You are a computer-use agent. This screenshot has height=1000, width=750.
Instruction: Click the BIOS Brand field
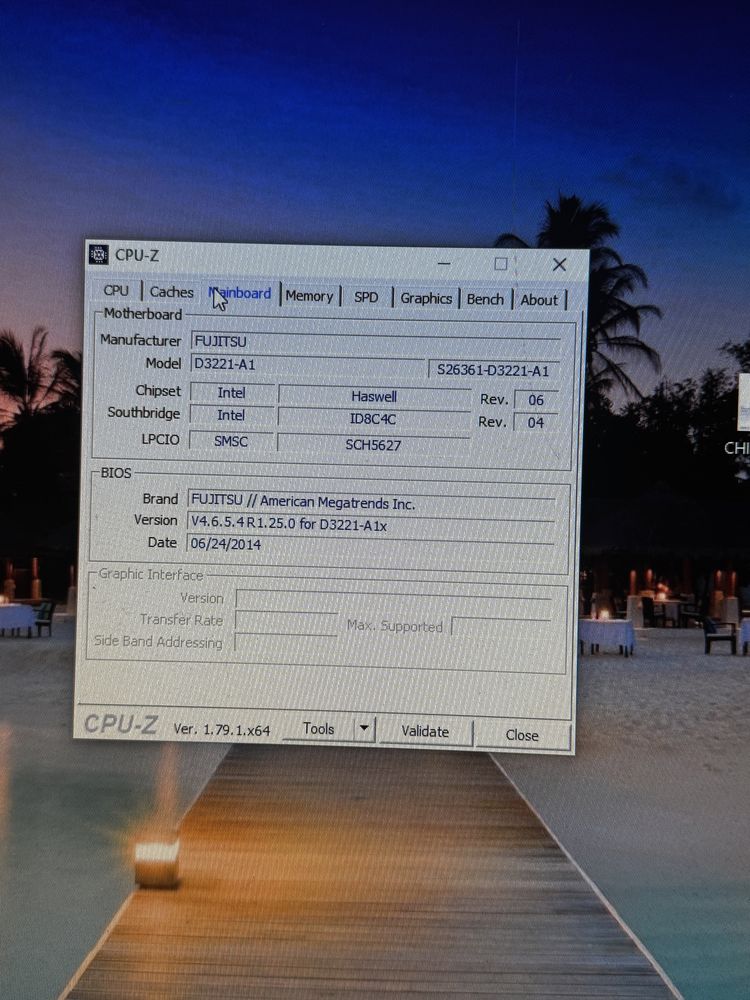tap(372, 501)
